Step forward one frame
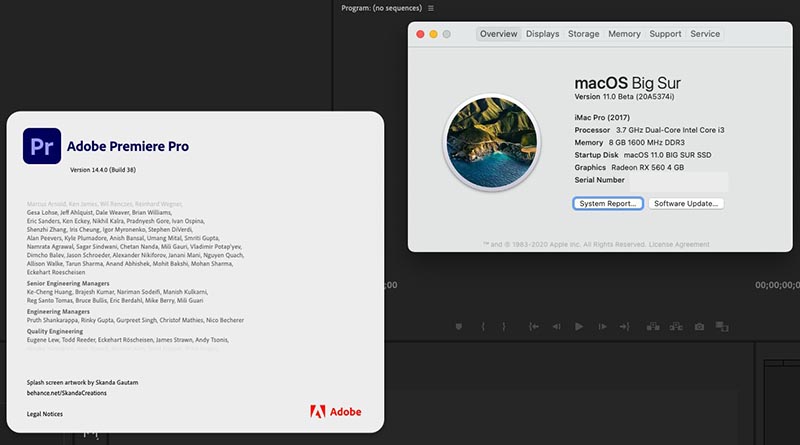The image size is (800, 445). (x=602, y=327)
